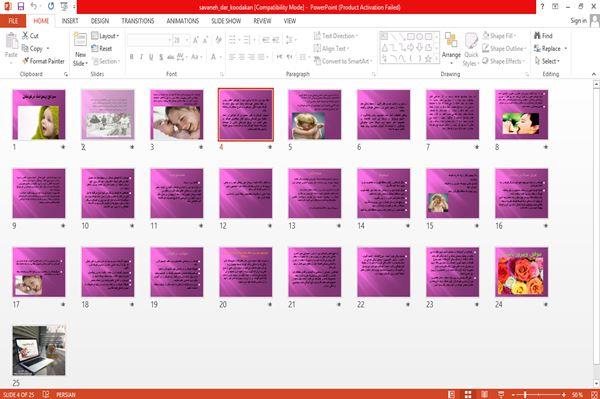Toggle italic text formatting
Screen dimensions: 600x399
(141, 57)
